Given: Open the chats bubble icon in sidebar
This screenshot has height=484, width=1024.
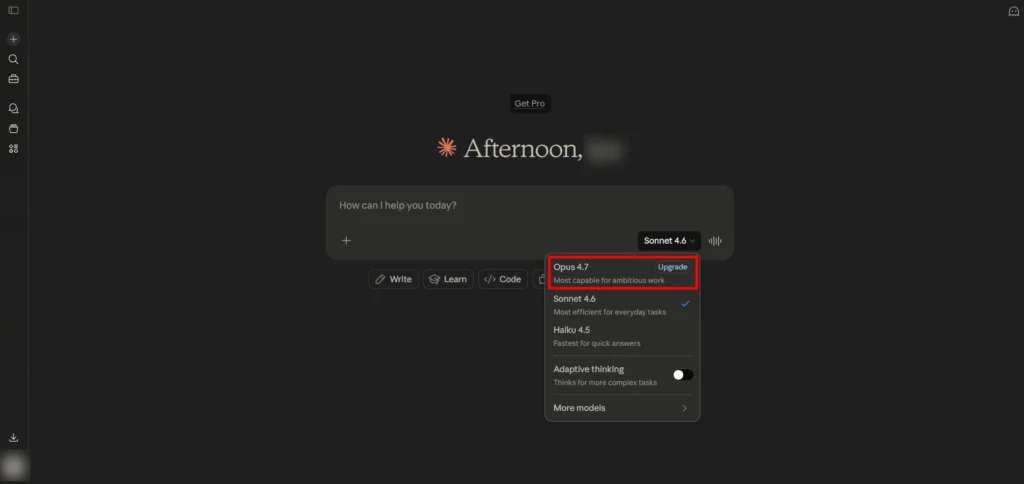Looking at the screenshot, I should (13, 108).
